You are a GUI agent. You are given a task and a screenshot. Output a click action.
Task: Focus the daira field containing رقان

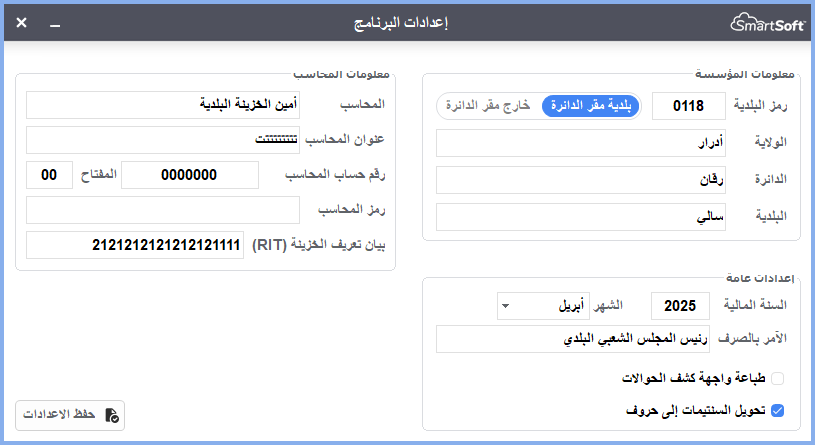tap(580, 180)
